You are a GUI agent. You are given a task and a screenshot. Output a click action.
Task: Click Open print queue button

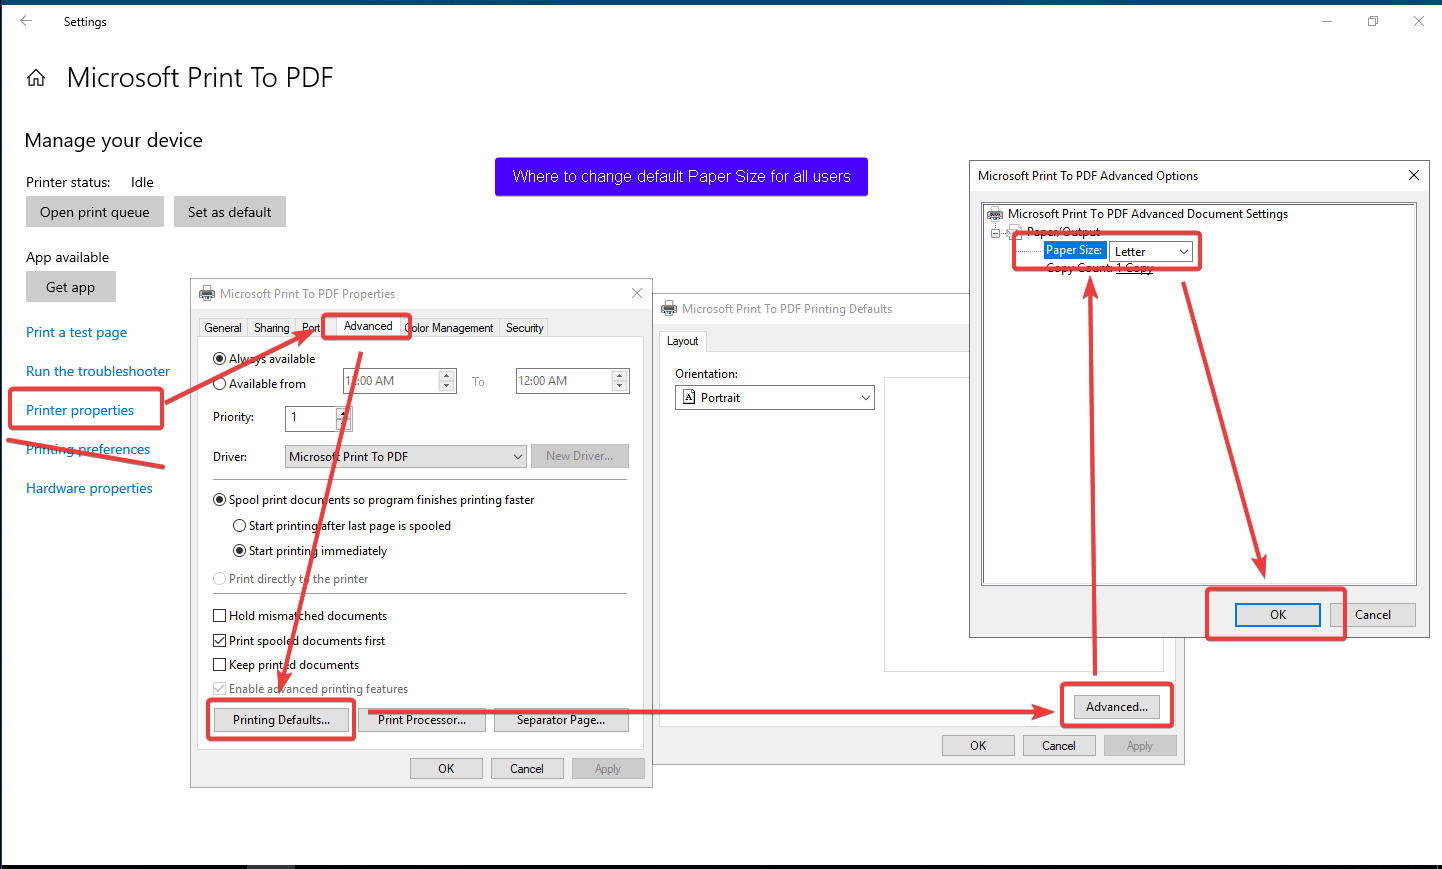pyautogui.click(x=95, y=212)
